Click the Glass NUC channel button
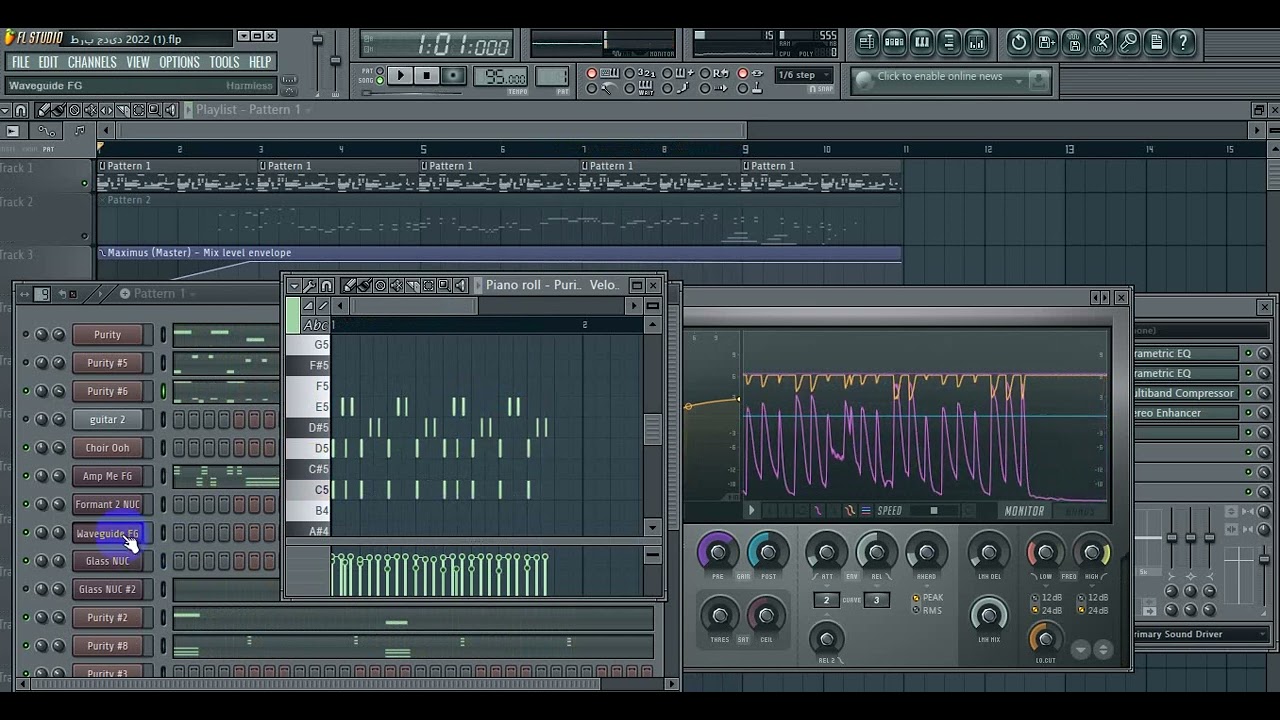The image size is (1280, 720). pos(107,561)
